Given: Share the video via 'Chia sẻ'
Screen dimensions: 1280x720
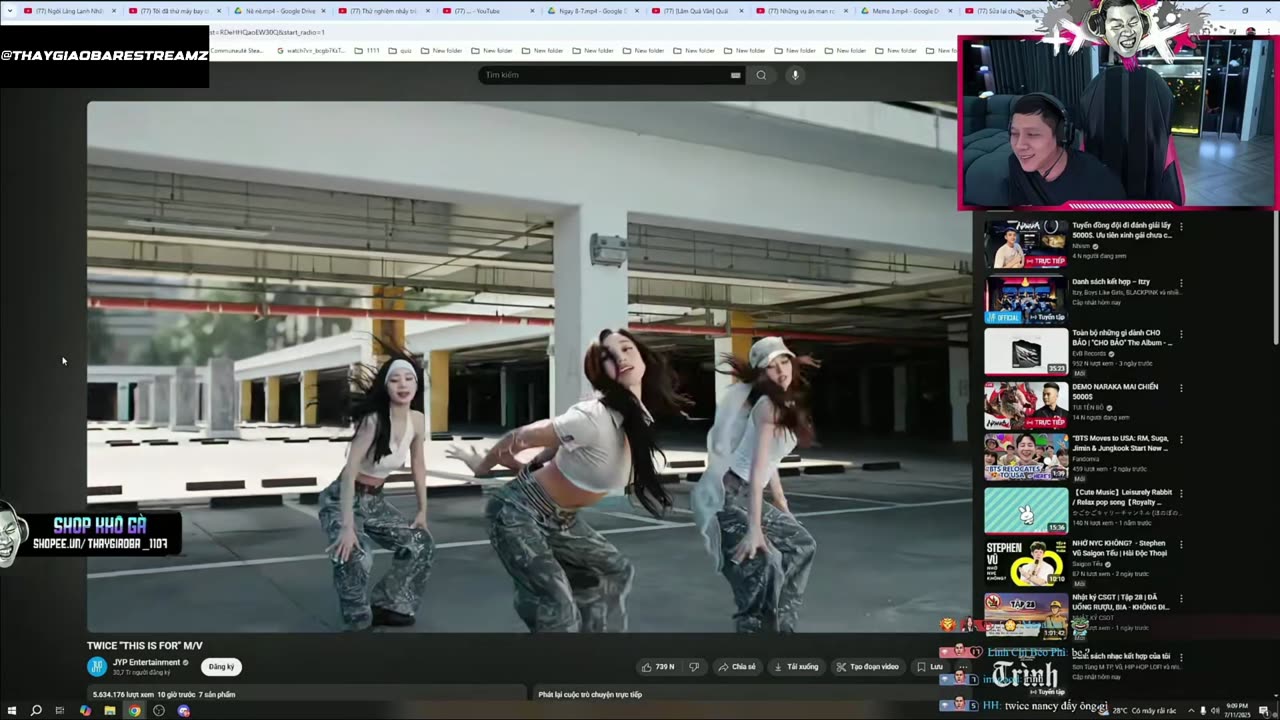Looking at the screenshot, I should [x=737, y=667].
